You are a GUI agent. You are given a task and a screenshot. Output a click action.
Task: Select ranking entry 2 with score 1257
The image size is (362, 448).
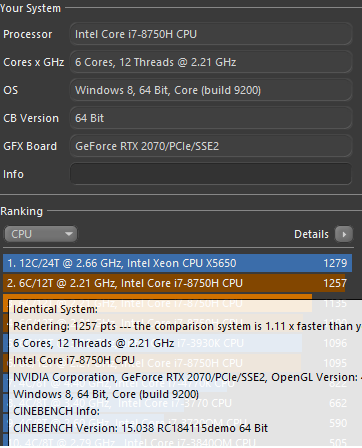(174, 283)
